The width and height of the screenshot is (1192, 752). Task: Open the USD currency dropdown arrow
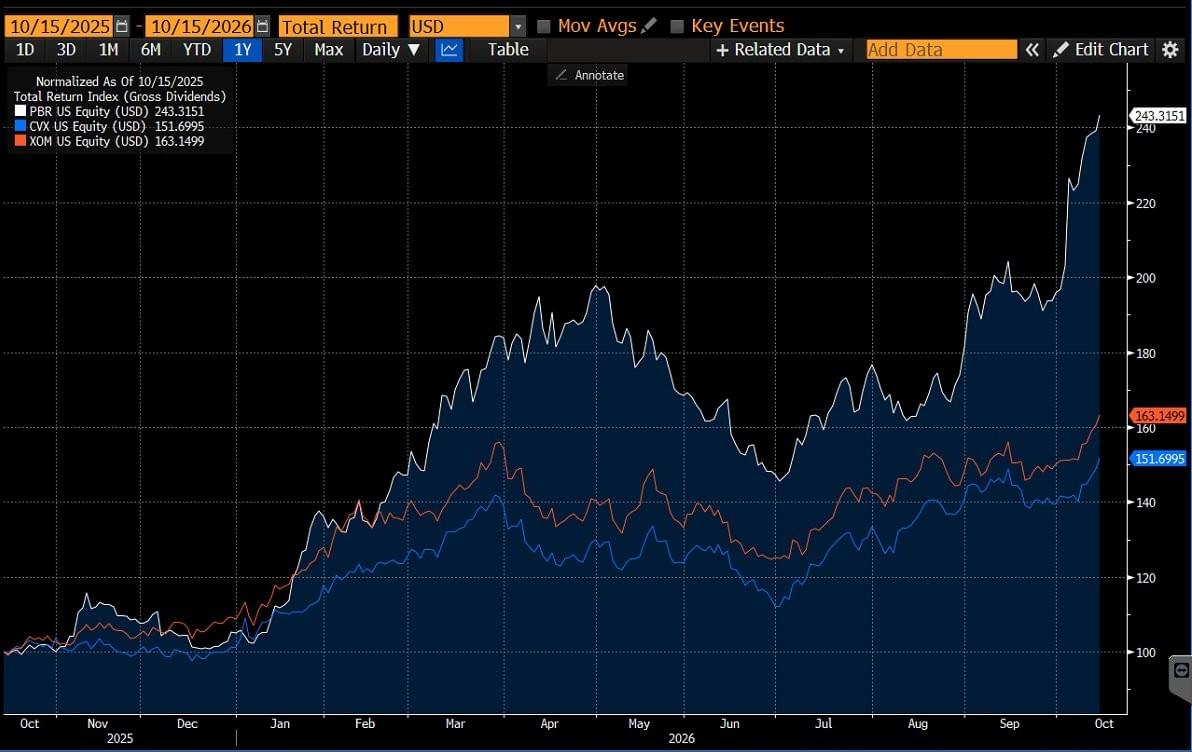tap(518, 27)
